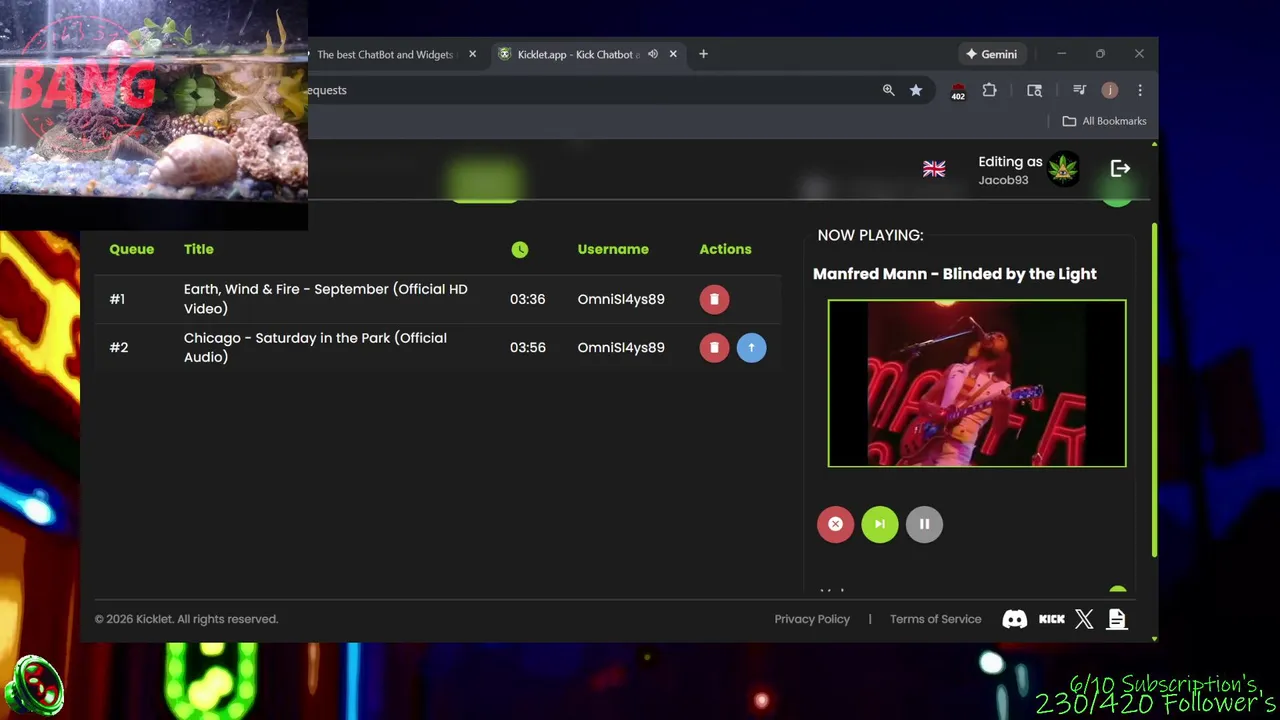This screenshot has height=720, width=1280.
Task: Click the page vertical scrollbar
Action: (1155, 390)
